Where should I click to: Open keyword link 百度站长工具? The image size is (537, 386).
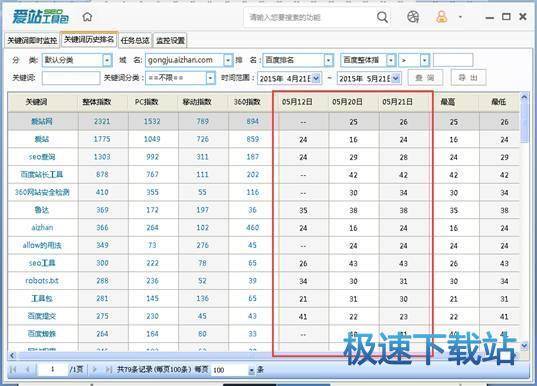coord(42,174)
